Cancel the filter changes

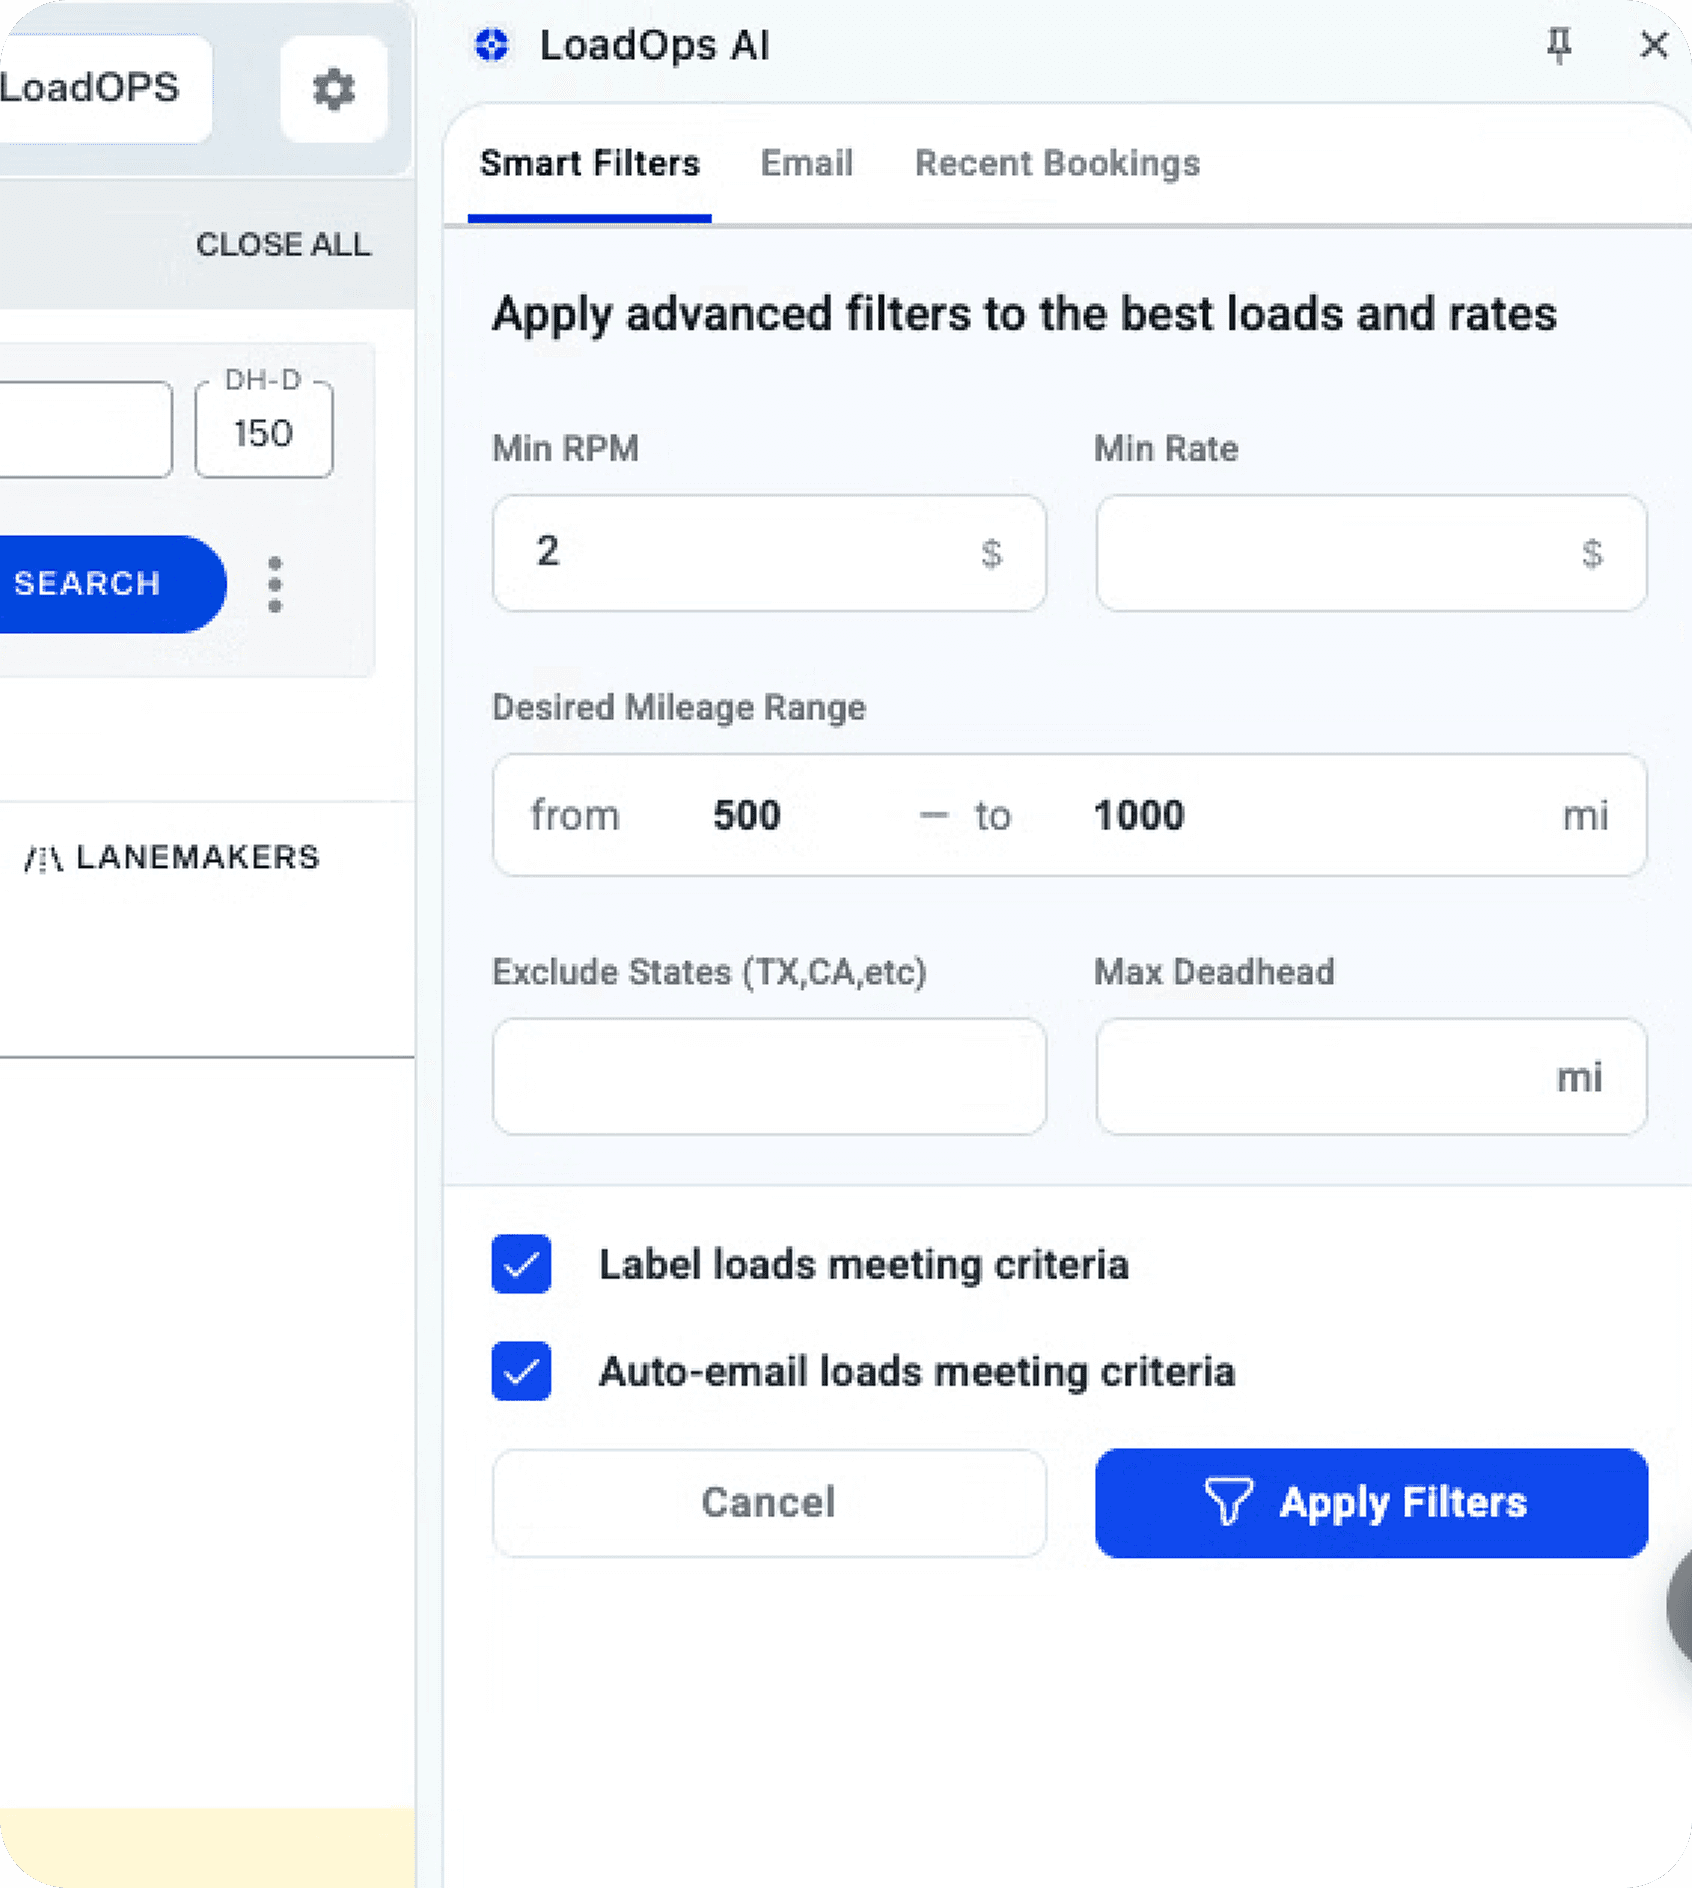767,1503
